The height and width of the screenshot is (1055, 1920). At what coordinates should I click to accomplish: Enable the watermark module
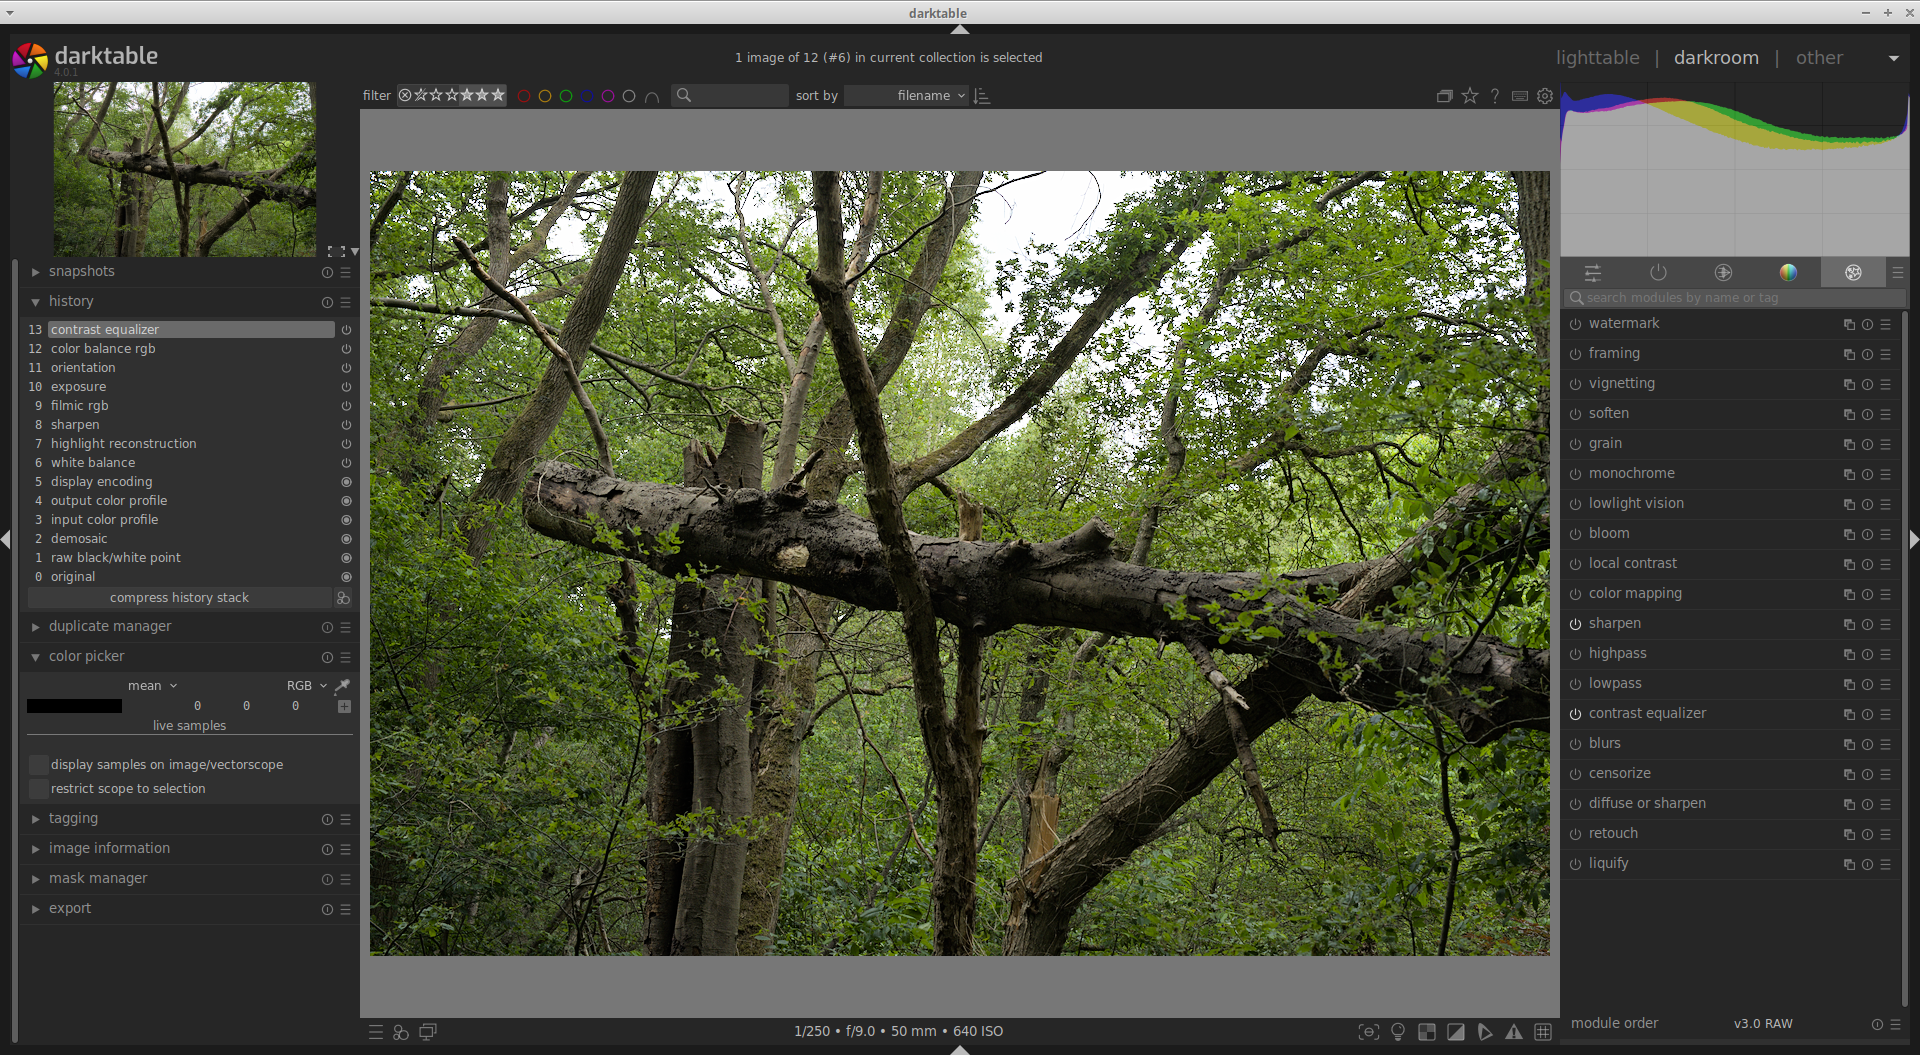[x=1575, y=324]
